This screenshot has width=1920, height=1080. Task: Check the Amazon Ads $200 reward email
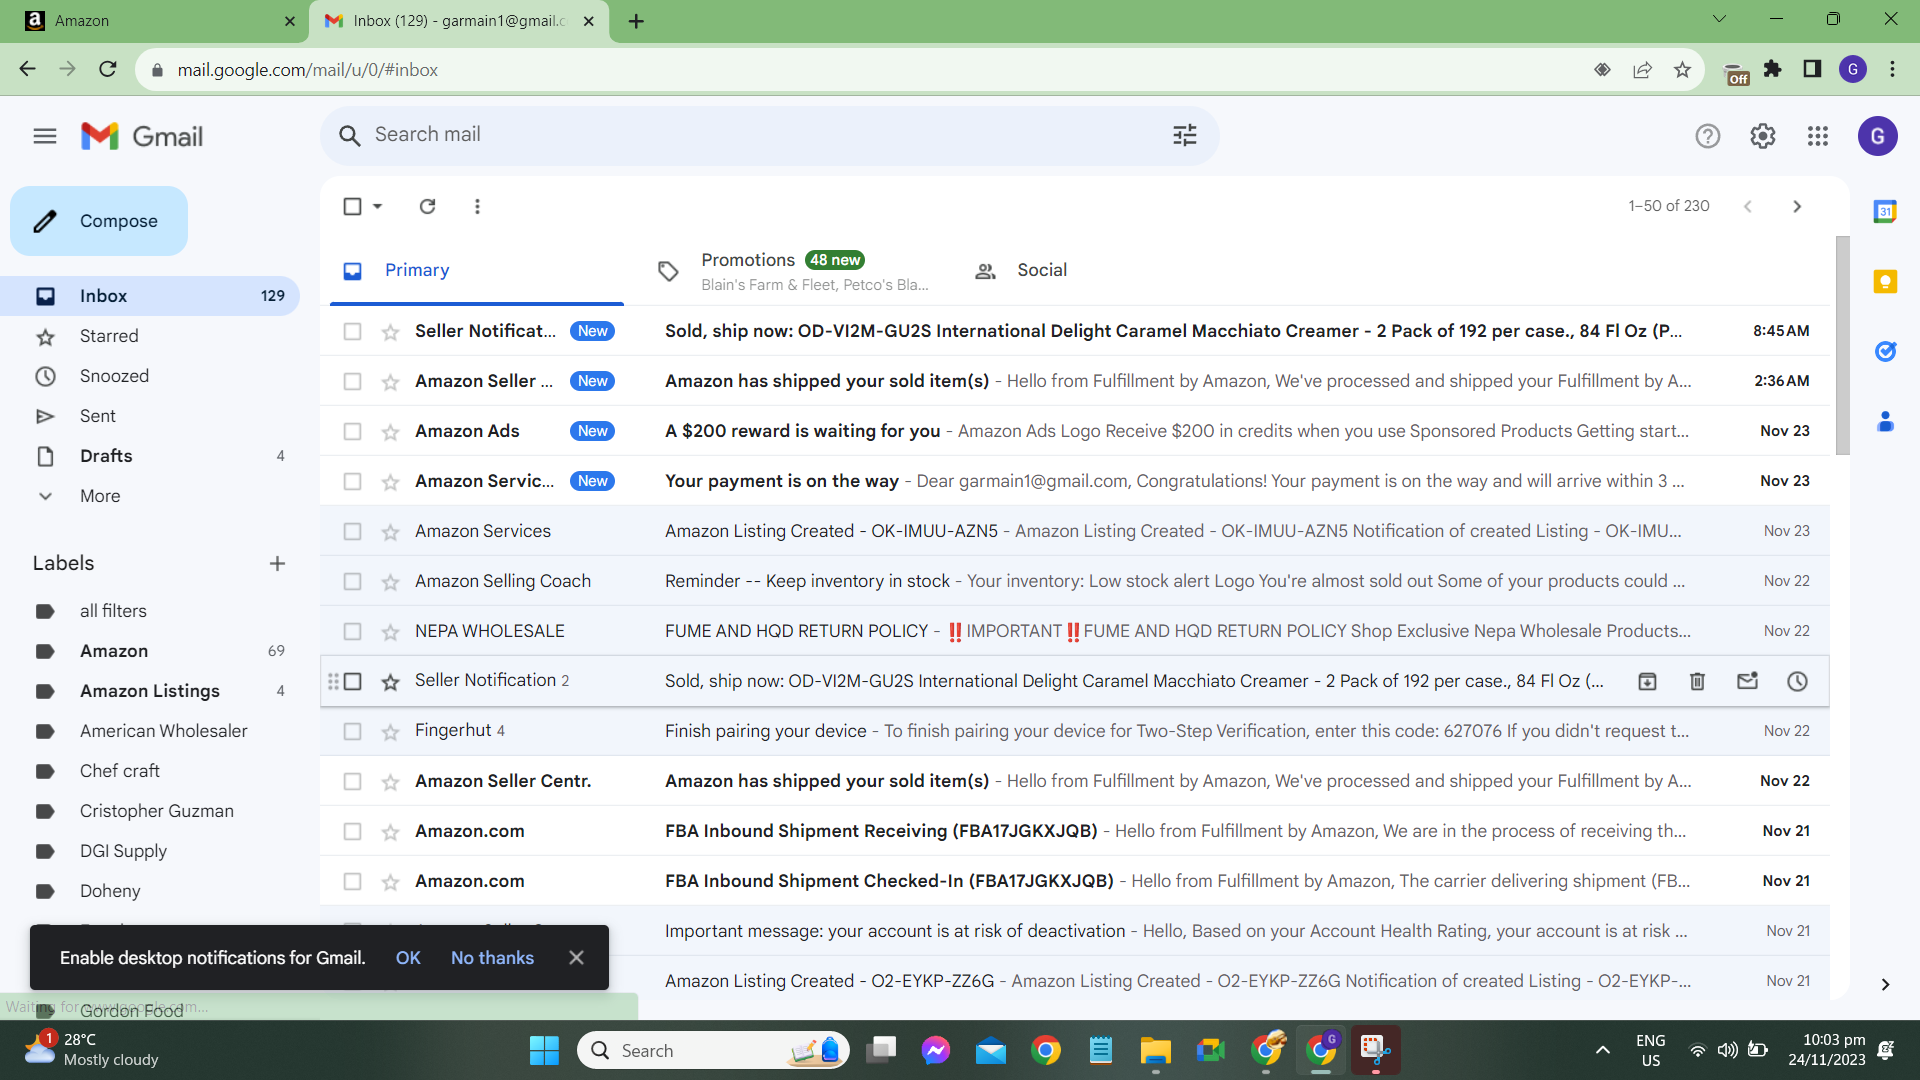click(x=352, y=431)
